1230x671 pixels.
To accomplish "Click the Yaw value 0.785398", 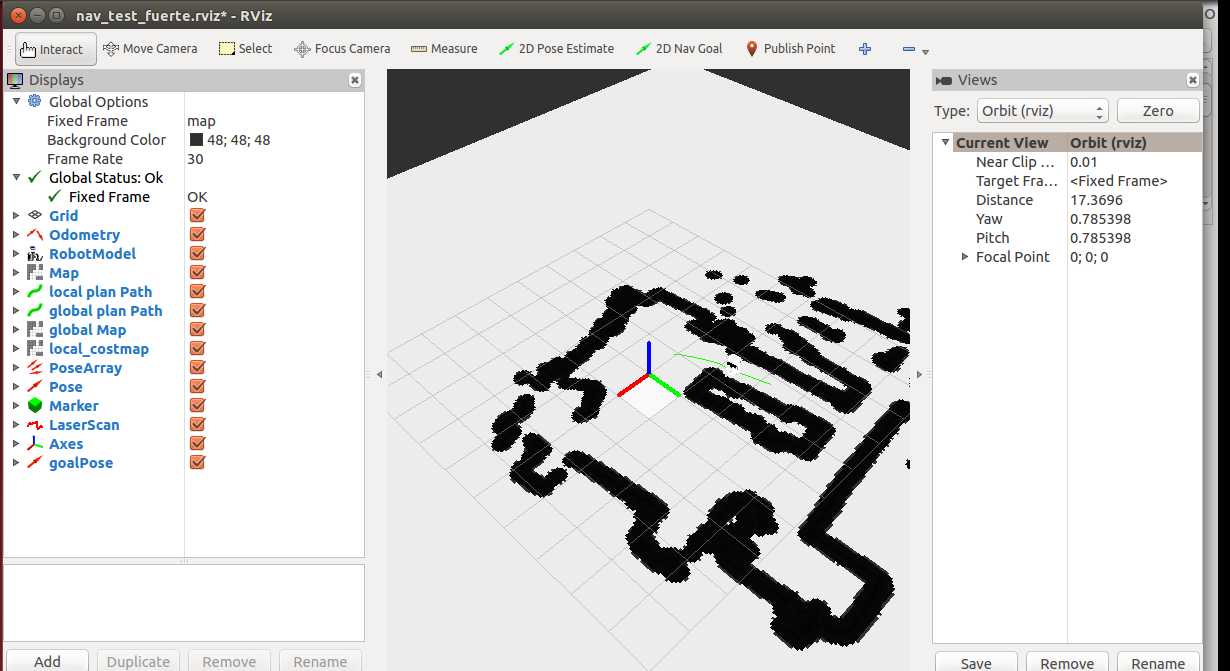I will 1100,219.
